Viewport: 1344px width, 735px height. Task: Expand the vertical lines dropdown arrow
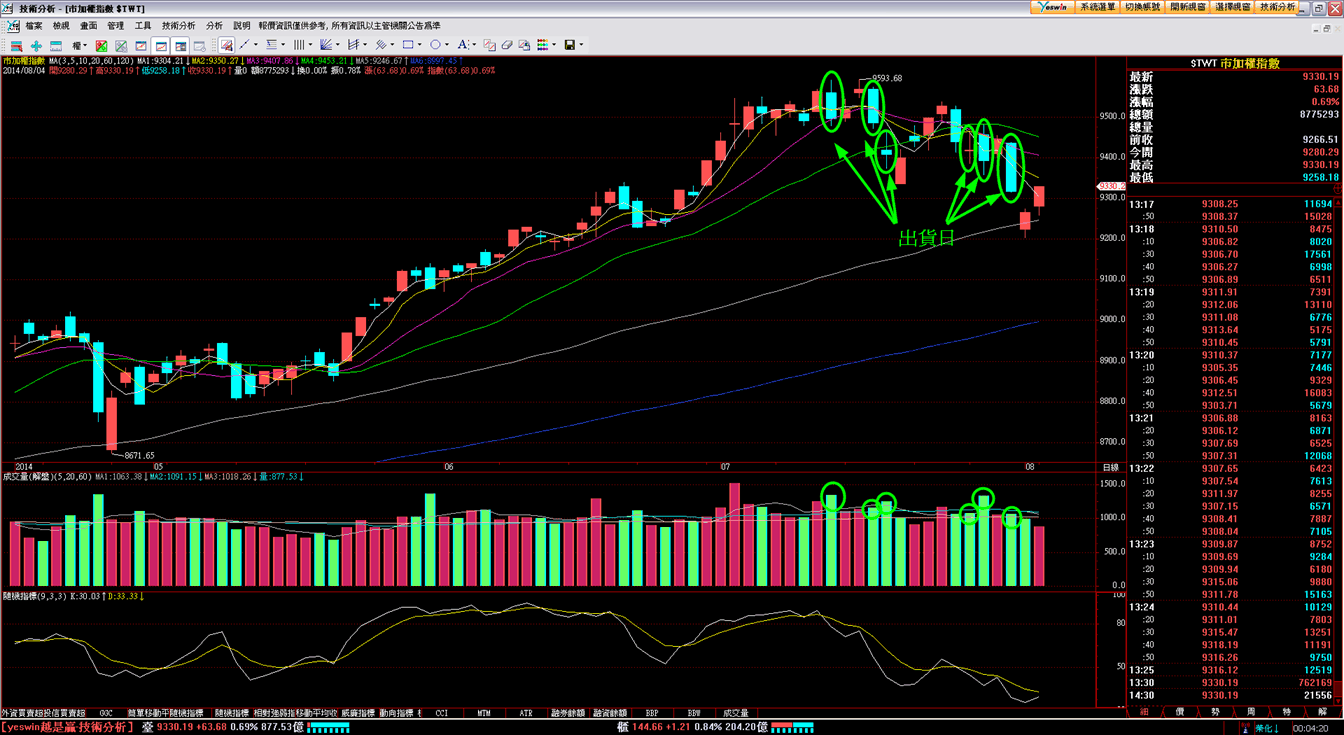point(310,45)
